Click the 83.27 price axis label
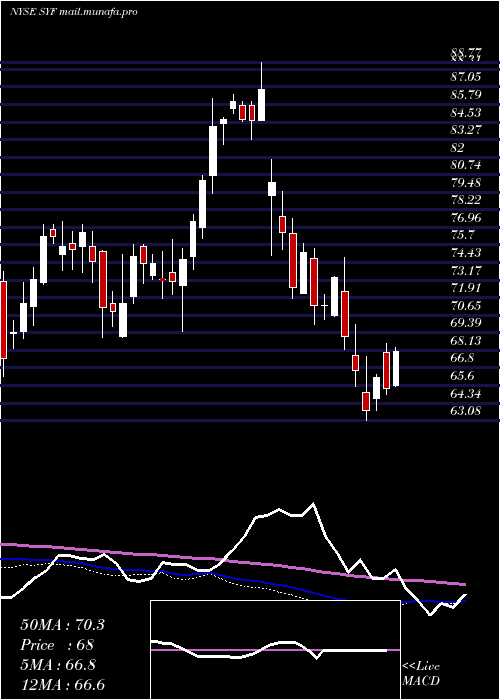The image size is (500, 700). (x=466, y=130)
